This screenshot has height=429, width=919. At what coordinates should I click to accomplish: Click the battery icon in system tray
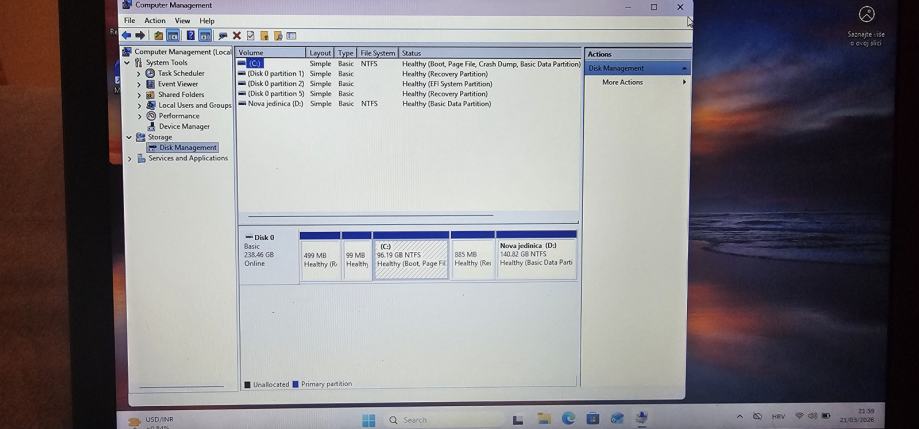[826, 416]
